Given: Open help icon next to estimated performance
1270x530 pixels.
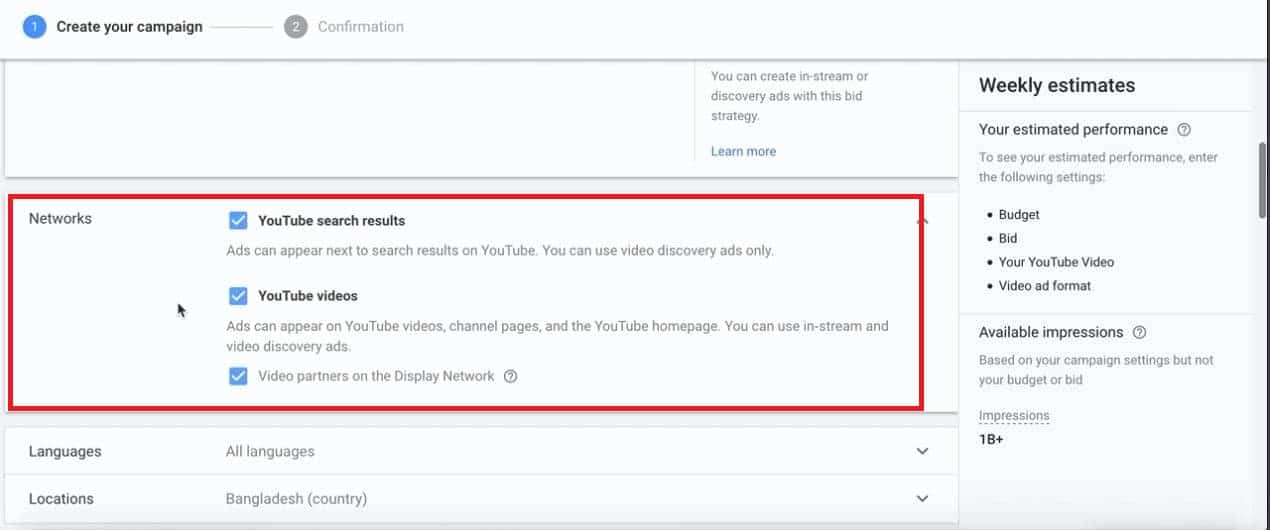Looking at the screenshot, I should click(x=1184, y=130).
